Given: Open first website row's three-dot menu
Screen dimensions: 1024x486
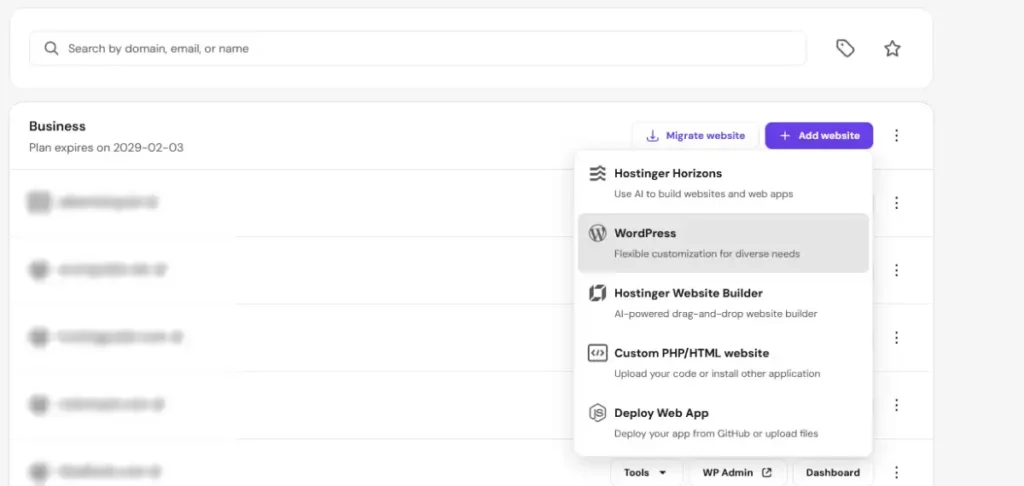Looking at the screenshot, I should click(897, 203).
